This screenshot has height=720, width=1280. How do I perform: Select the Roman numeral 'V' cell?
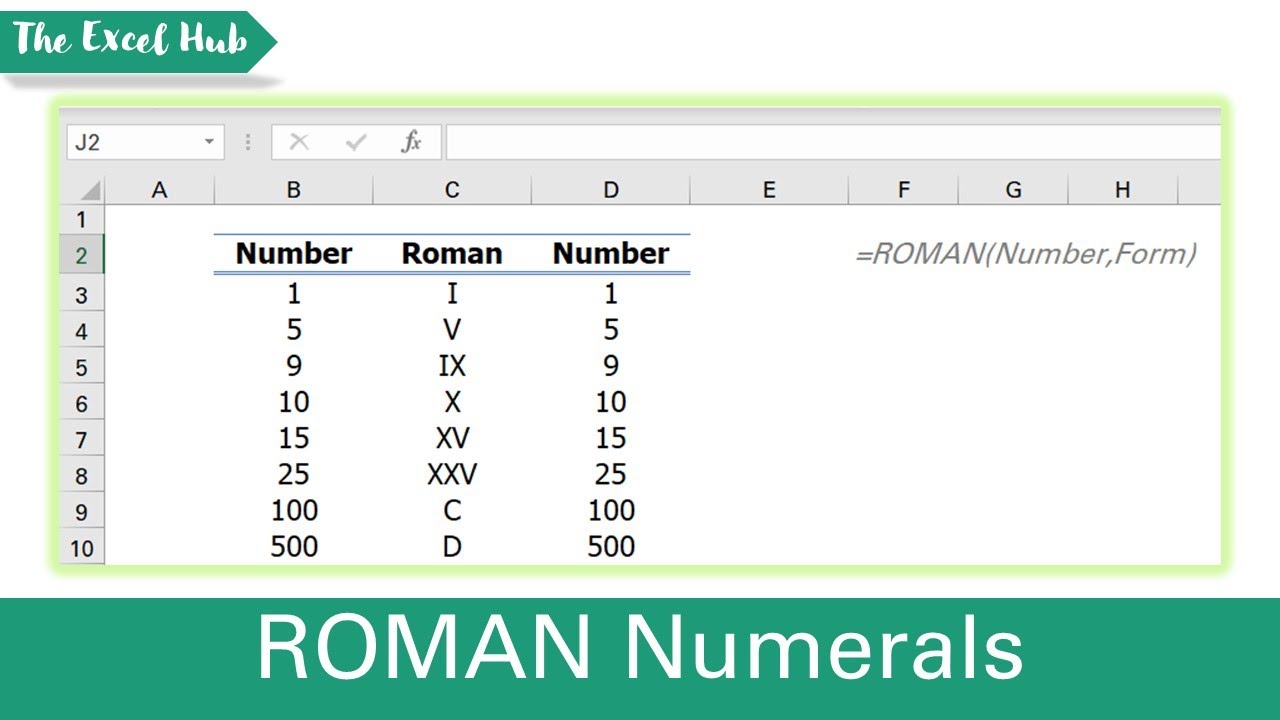(x=452, y=330)
